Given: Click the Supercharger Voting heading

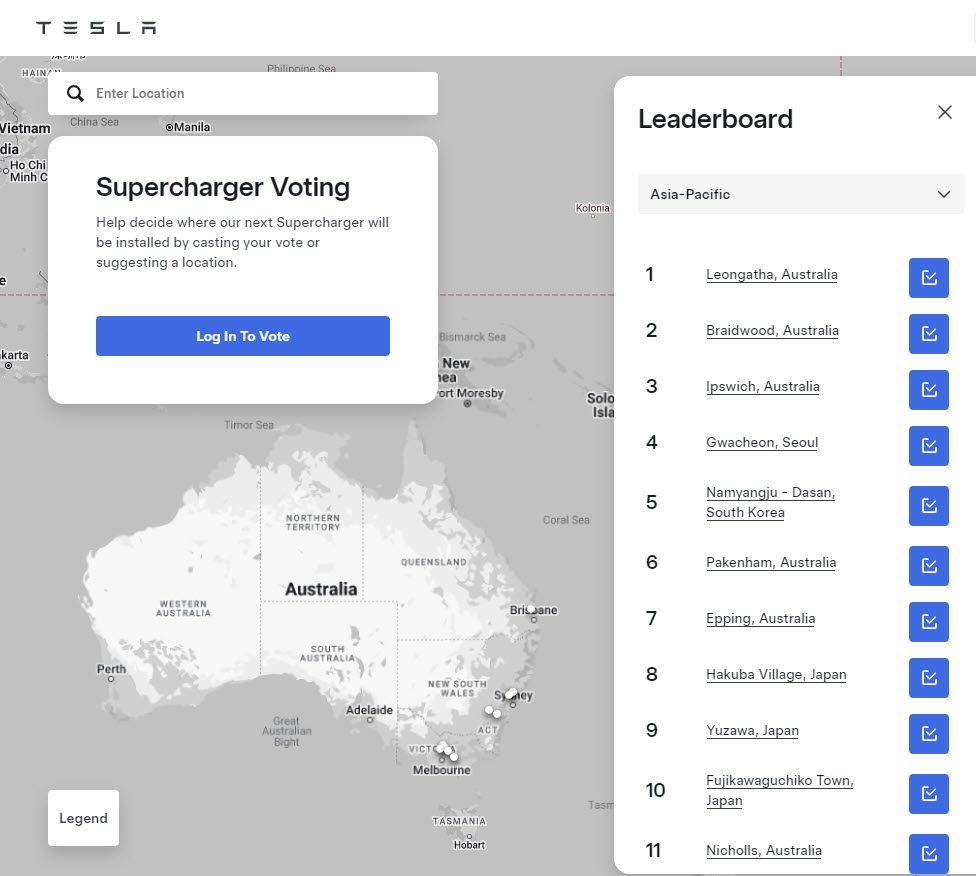Looking at the screenshot, I should pos(223,187).
